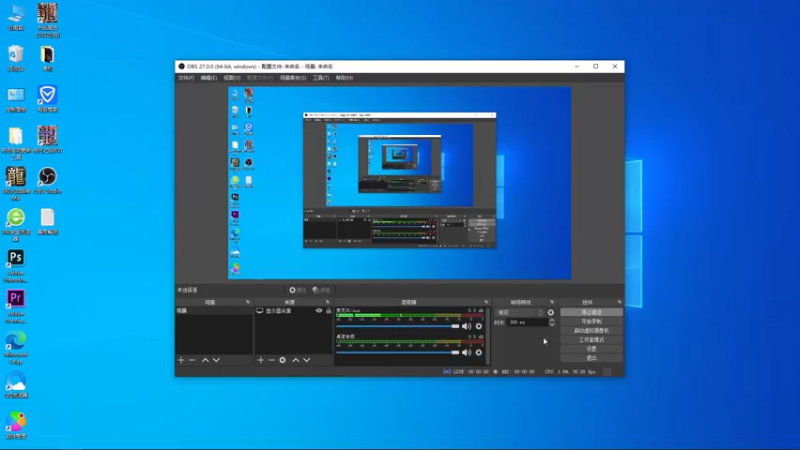This screenshot has height=450, width=800.
Task: Open the transition type dropdown (渐变)
Action: (520, 312)
